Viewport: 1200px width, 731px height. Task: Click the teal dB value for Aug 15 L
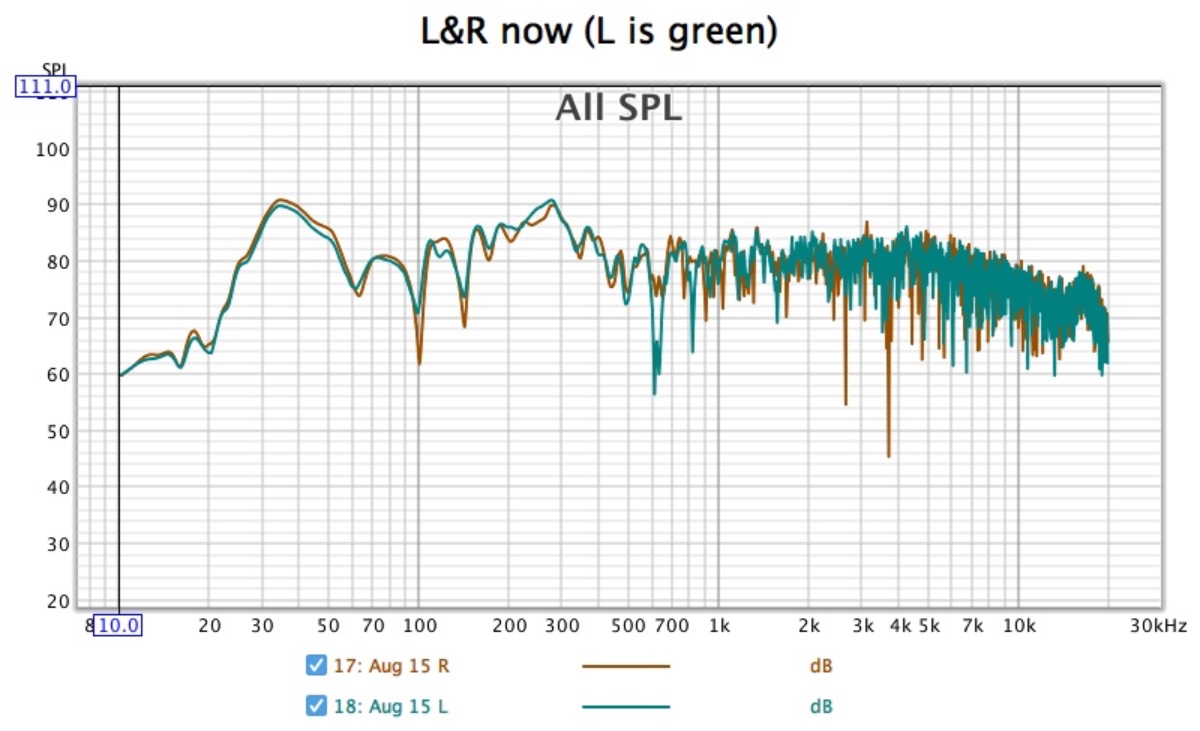820,706
